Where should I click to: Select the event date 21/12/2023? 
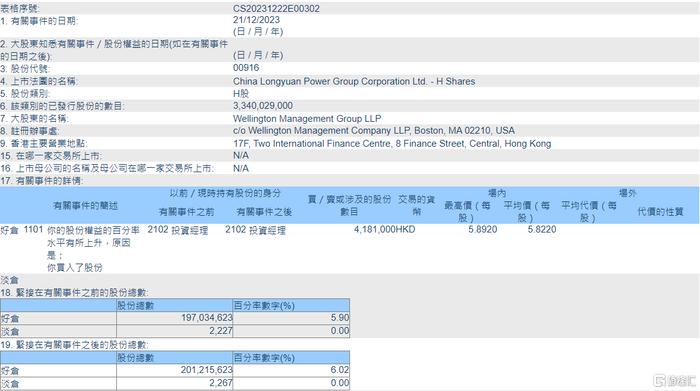[x=256, y=20]
